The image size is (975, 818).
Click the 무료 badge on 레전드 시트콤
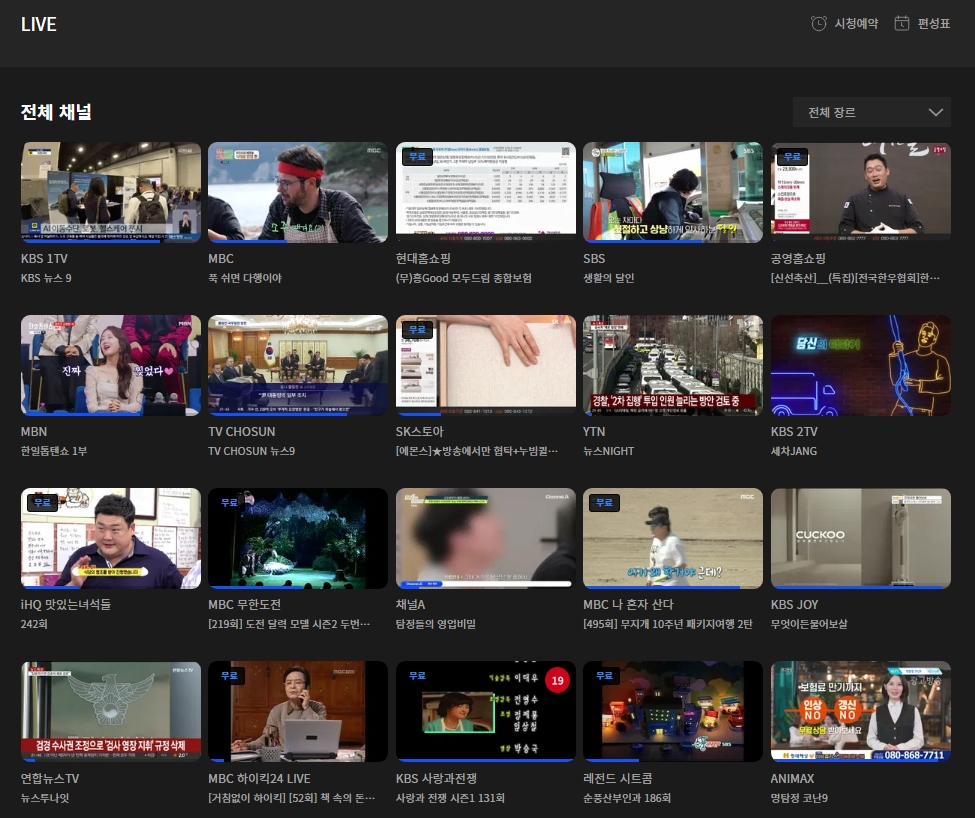pyautogui.click(x=604, y=676)
